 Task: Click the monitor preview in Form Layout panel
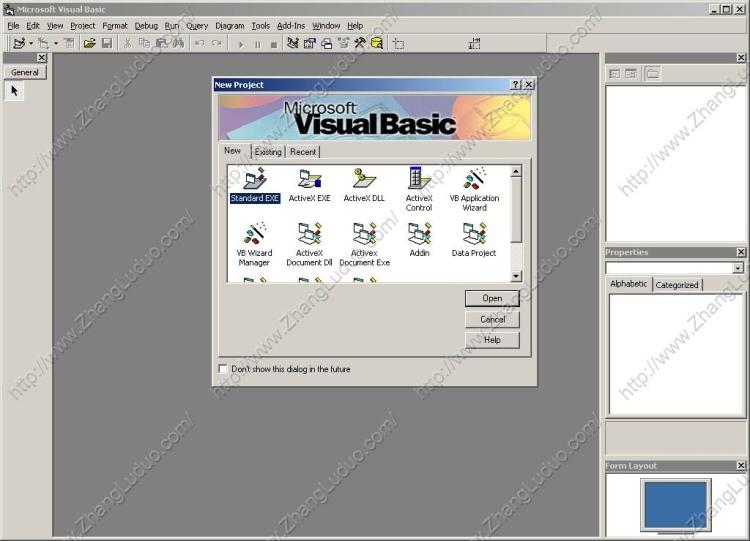click(675, 505)
